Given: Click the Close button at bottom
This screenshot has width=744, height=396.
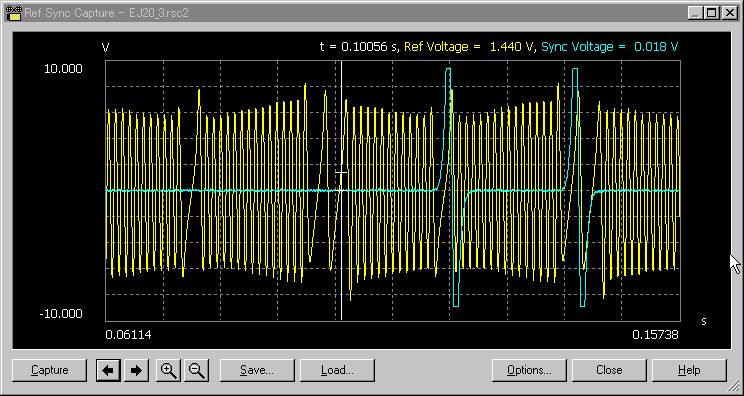Looking at the screenshot, I should [609, 370].
